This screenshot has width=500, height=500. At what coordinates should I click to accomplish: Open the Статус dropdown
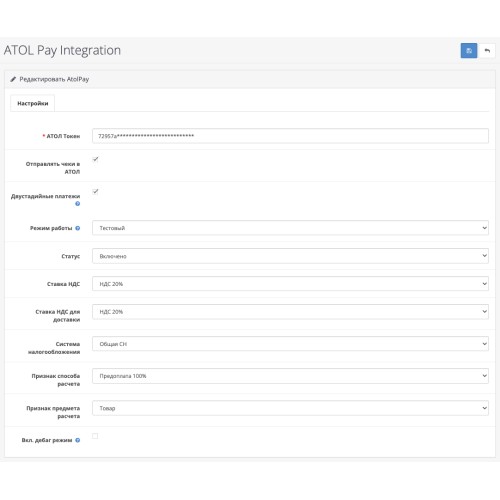pyautogui.click(x=290, y=256)
